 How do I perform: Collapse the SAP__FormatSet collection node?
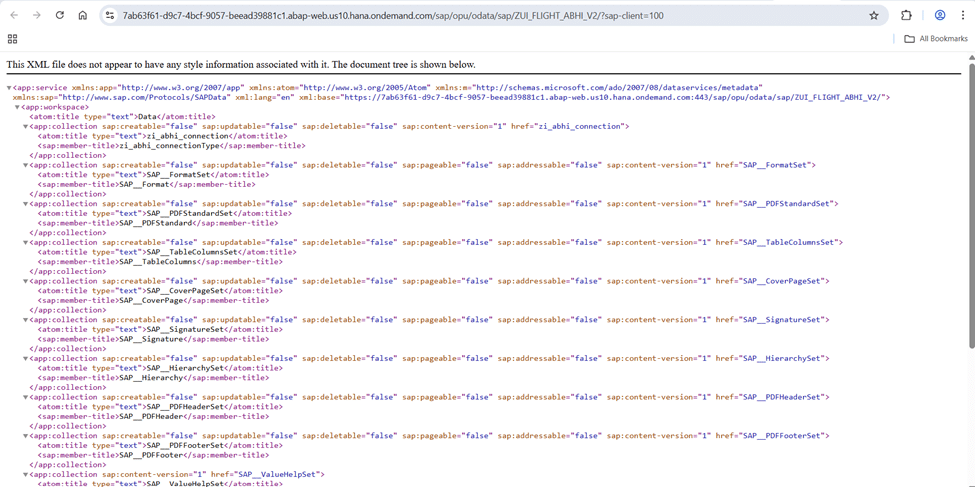26,165
